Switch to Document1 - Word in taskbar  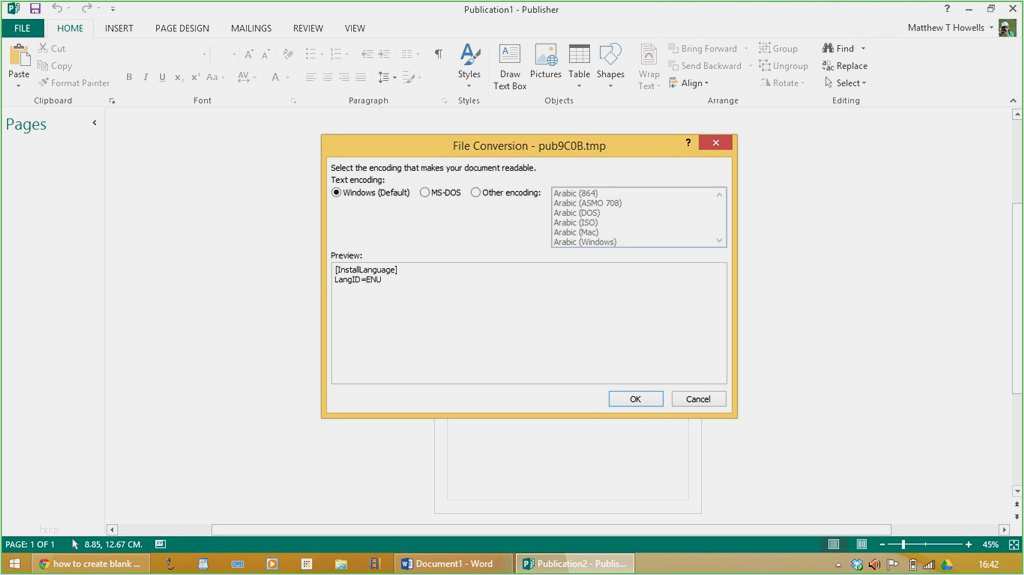[x=447, y=564]
